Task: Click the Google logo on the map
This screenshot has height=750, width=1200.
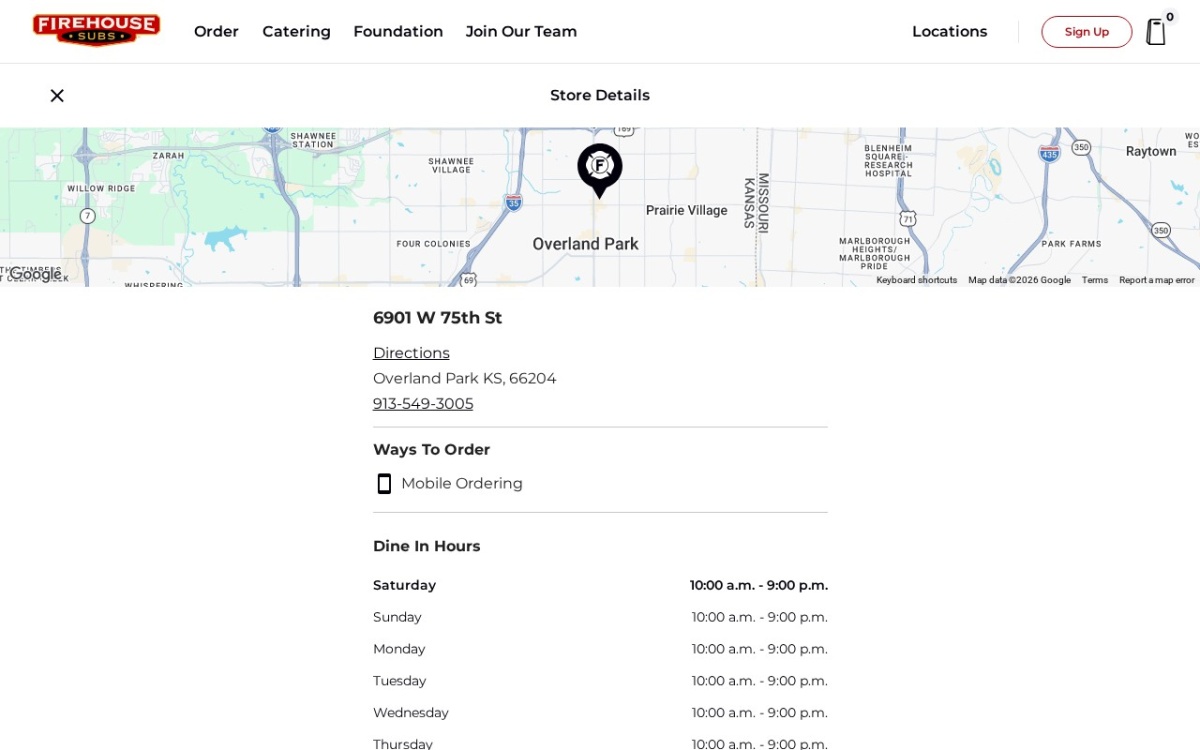Action: click(35, 274)
